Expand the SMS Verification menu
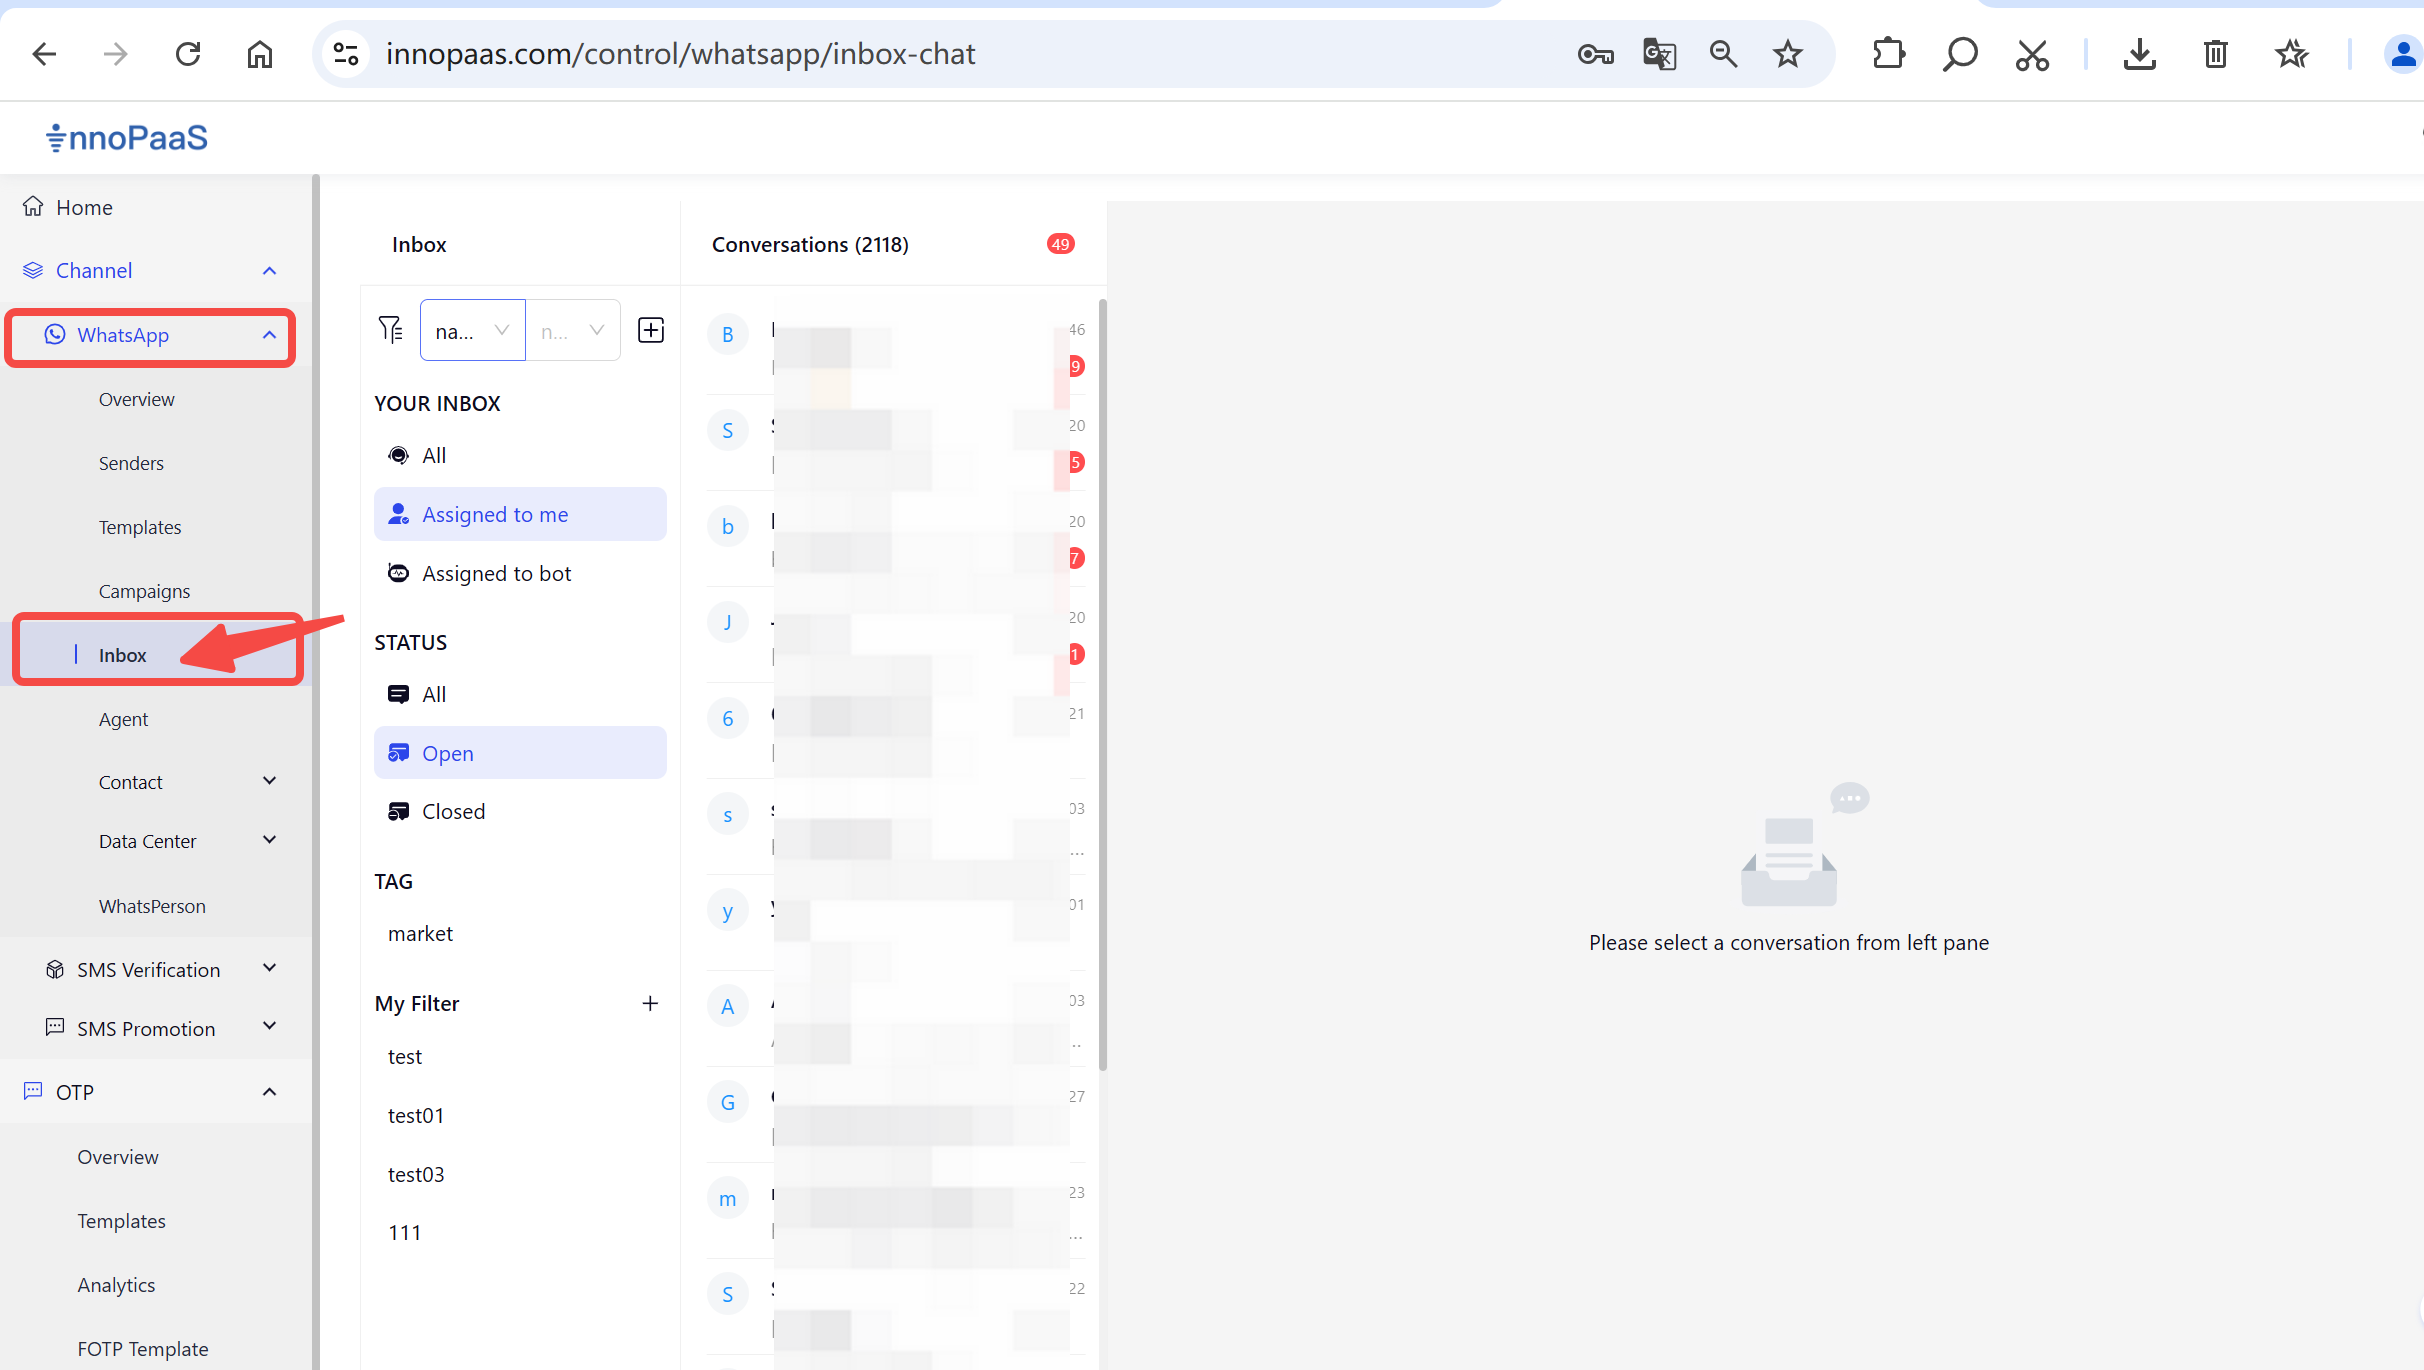This screenshot has height=1370, width=2424. pos(269,968)
